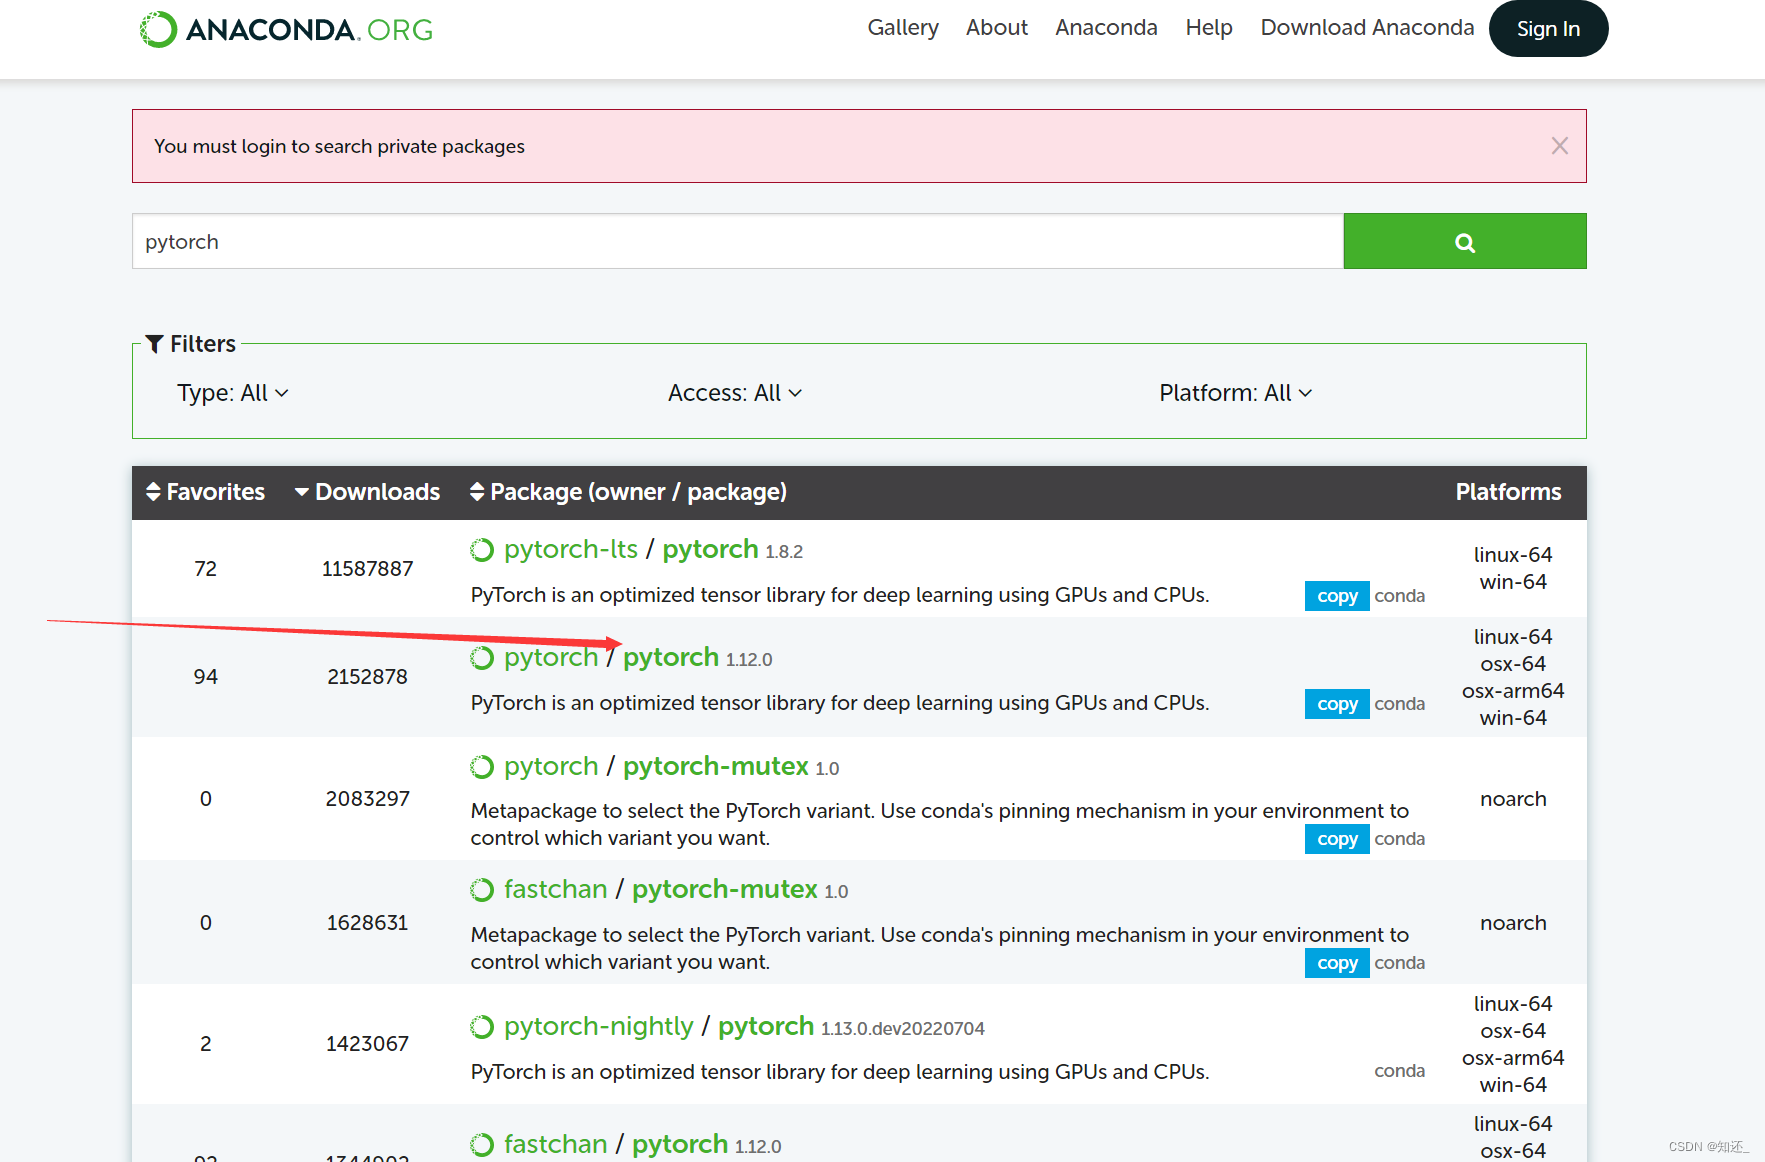1765x1162 pixels.
Task: Open the pytorch-nightly owner link
Action: click(x=599, y=1027)
